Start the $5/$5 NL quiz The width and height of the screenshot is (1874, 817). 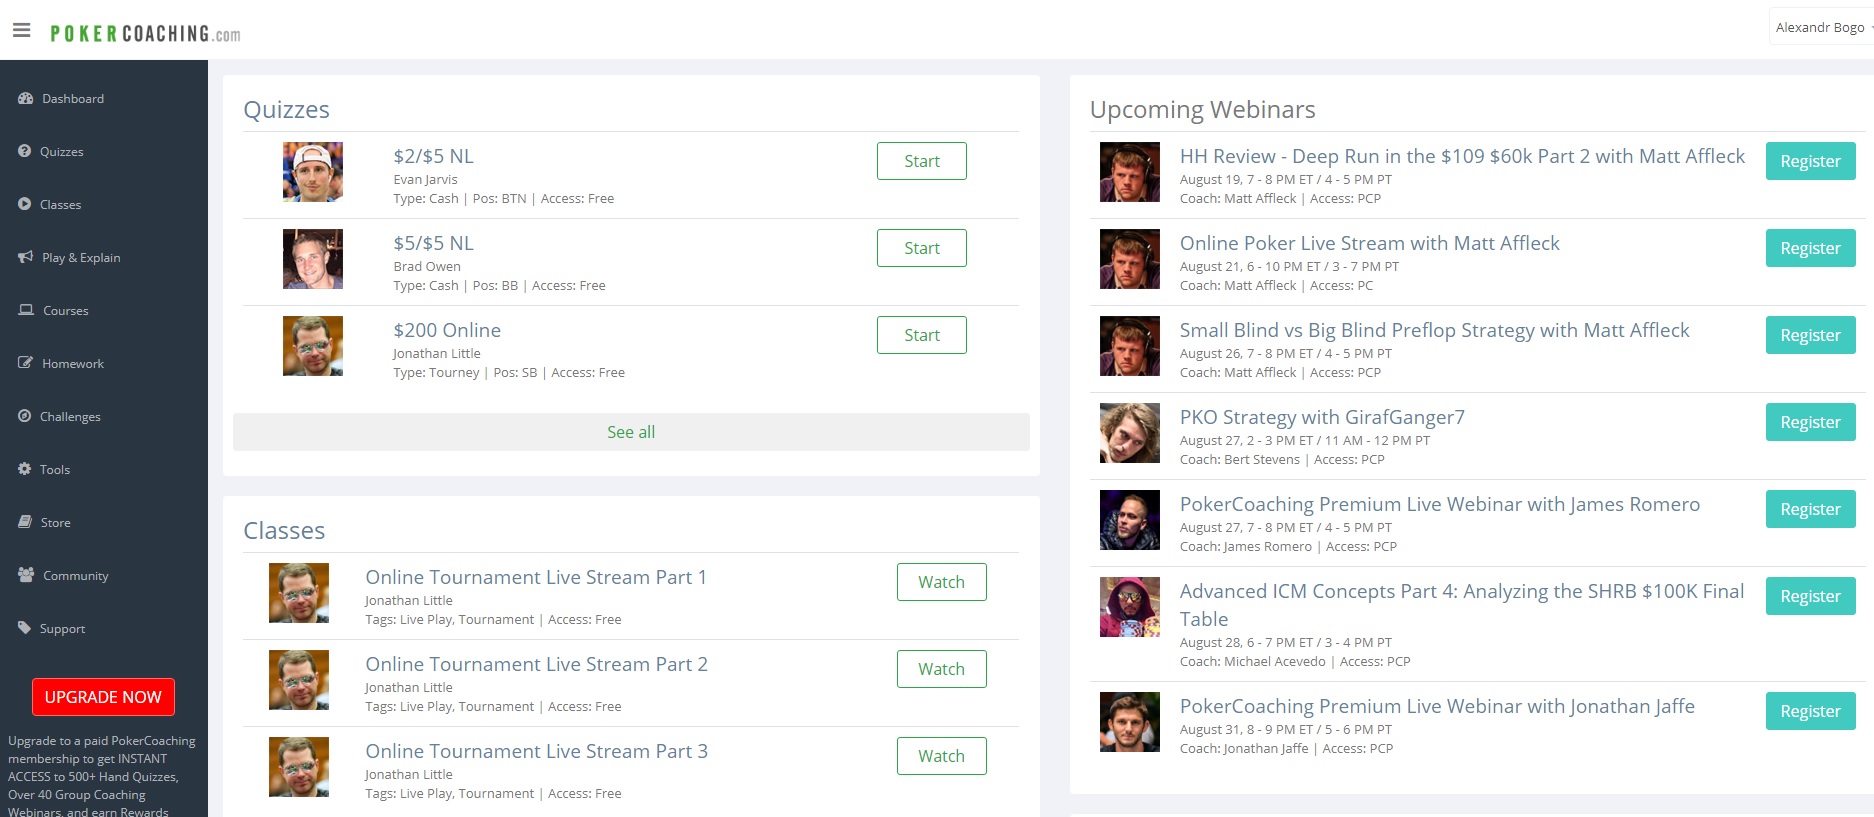point(922,248)
